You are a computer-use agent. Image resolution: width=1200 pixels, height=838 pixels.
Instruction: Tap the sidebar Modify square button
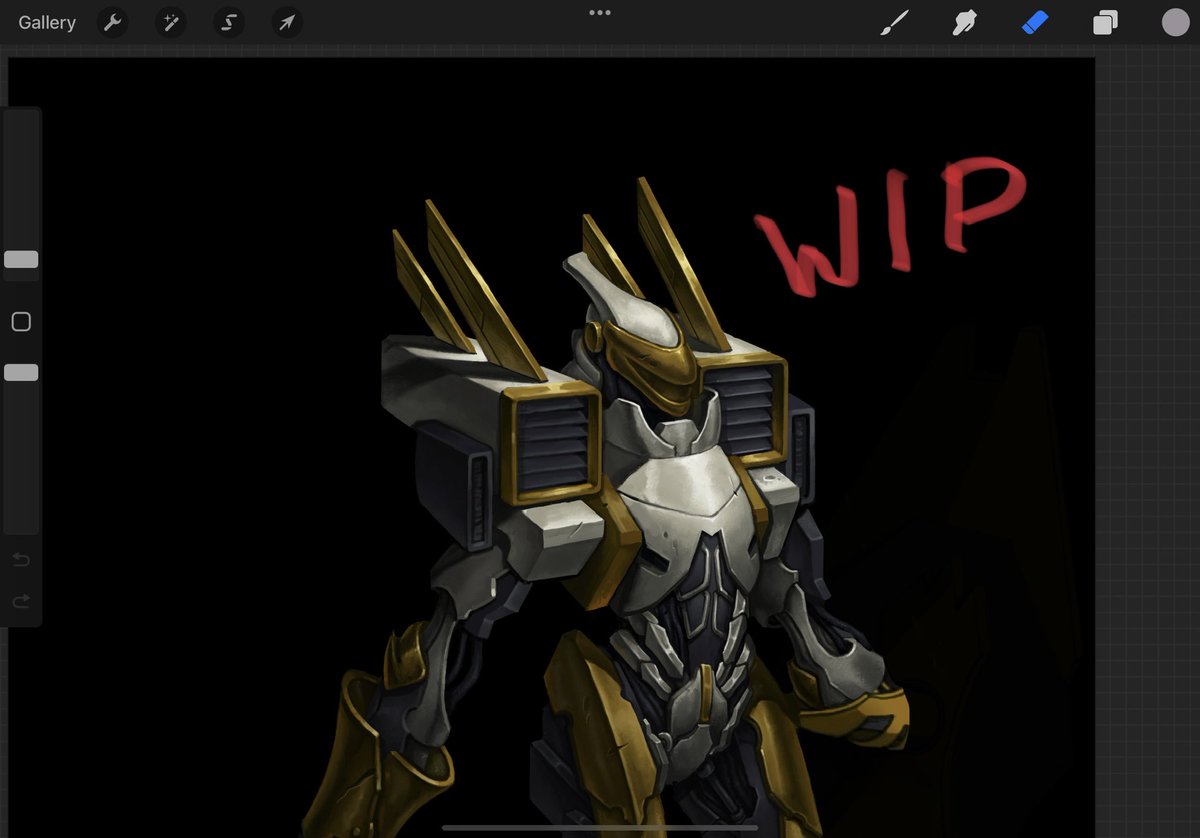[21, 322]
